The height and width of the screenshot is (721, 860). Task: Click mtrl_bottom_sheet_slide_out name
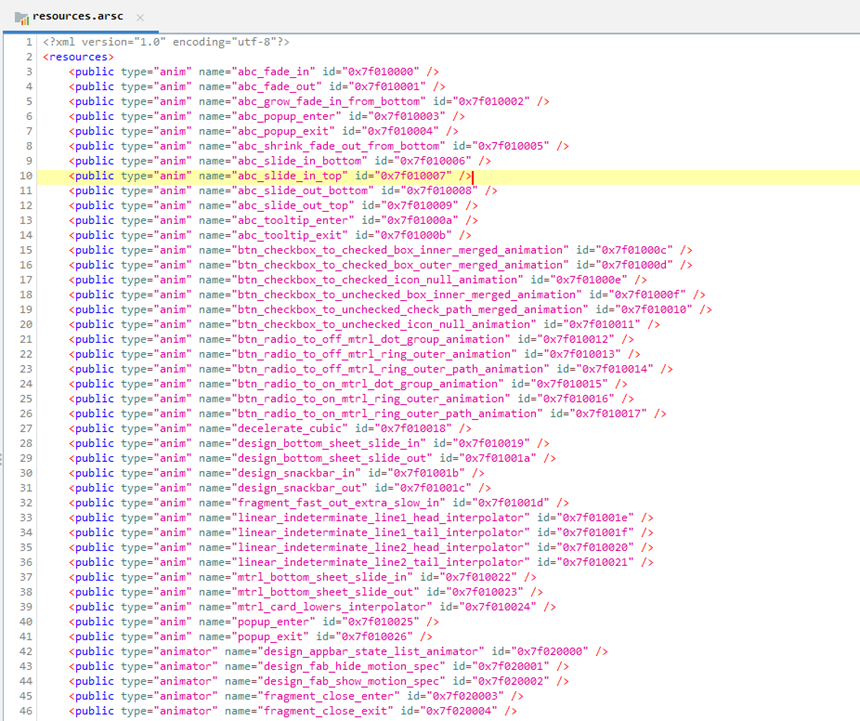[x=325, y=591]
